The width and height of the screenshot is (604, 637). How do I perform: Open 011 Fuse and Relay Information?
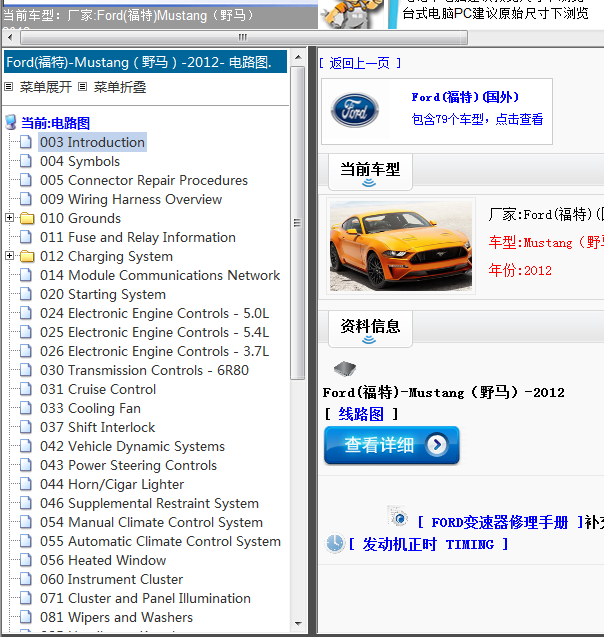138,237
